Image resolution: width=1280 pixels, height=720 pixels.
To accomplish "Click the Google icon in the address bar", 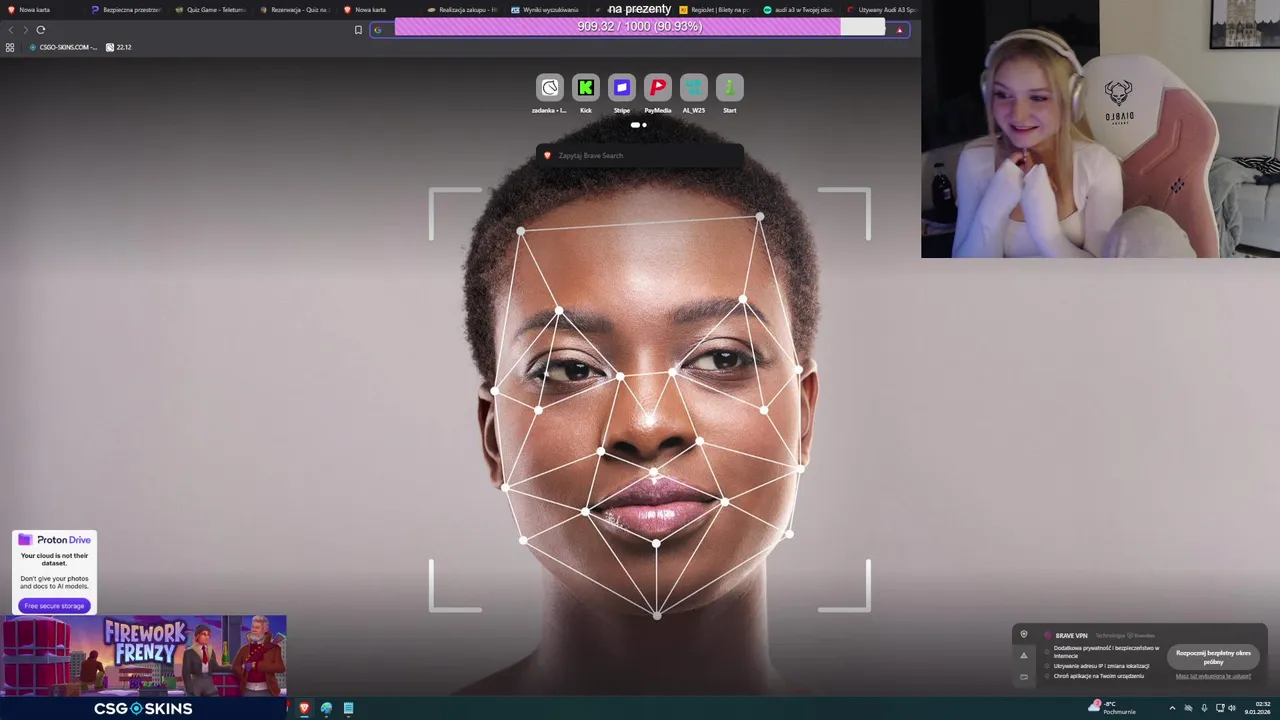I will [x=377, y=30].
